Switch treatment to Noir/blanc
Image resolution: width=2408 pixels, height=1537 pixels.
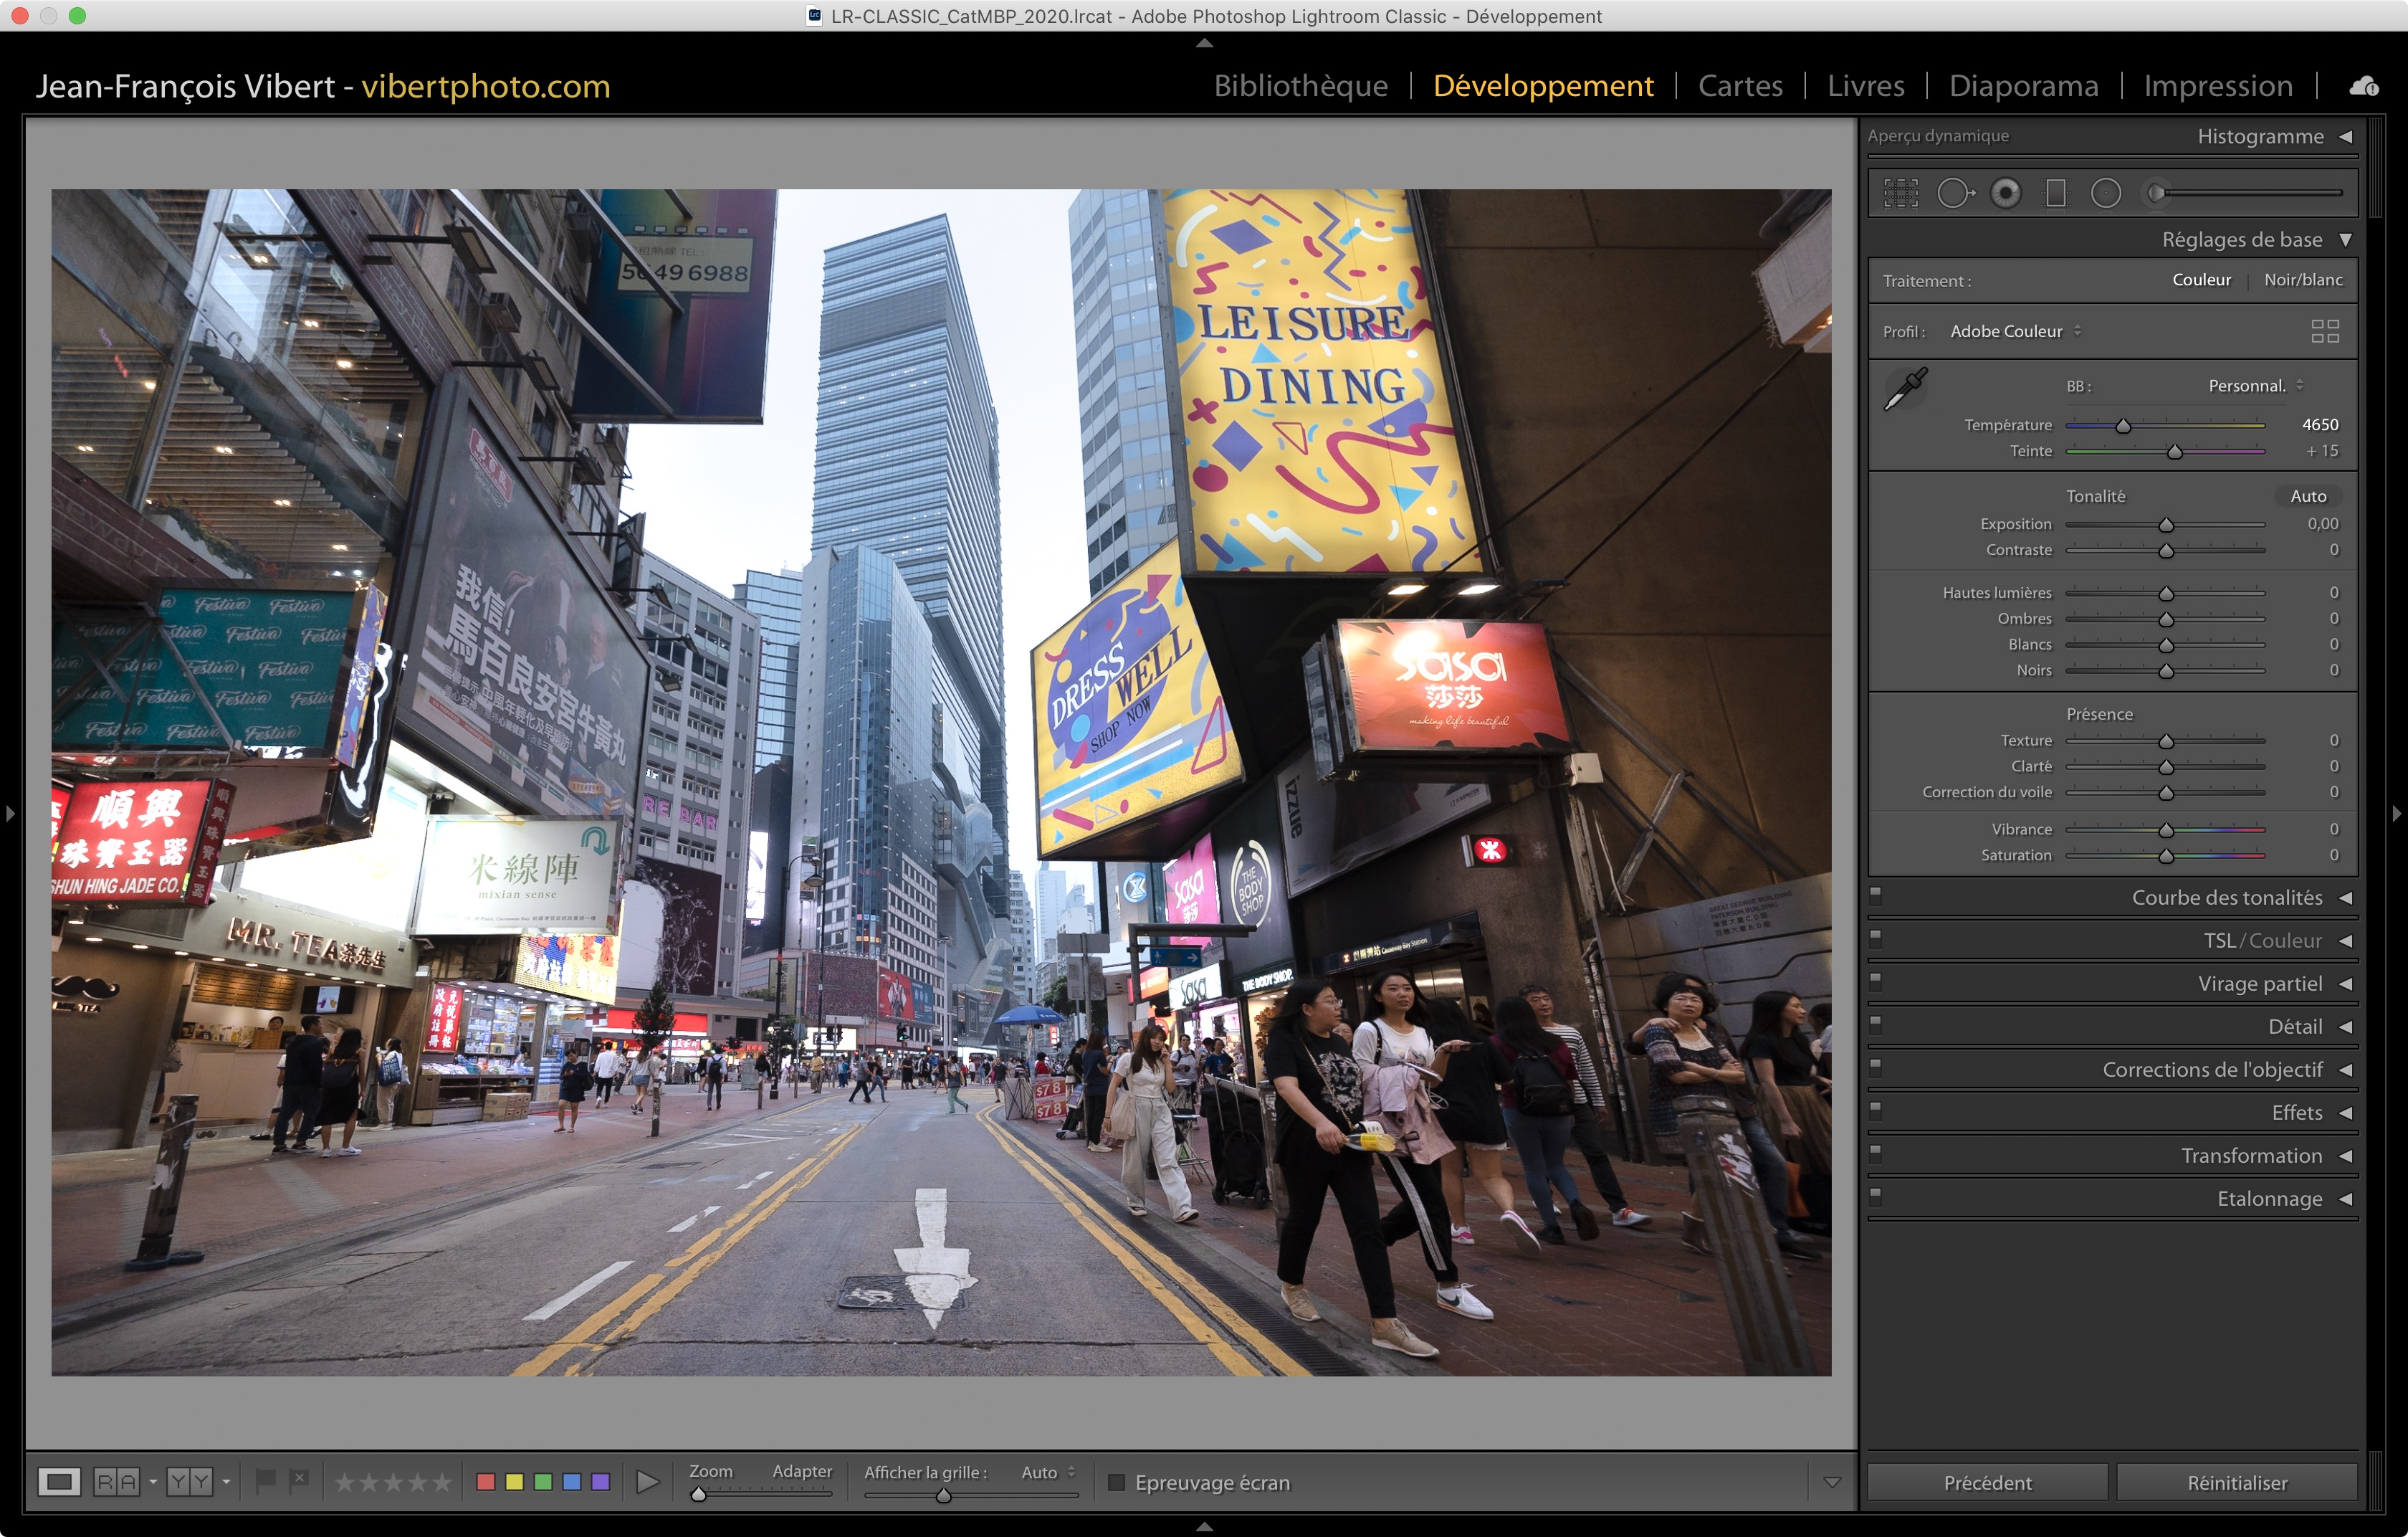[x=2302, y=280]
